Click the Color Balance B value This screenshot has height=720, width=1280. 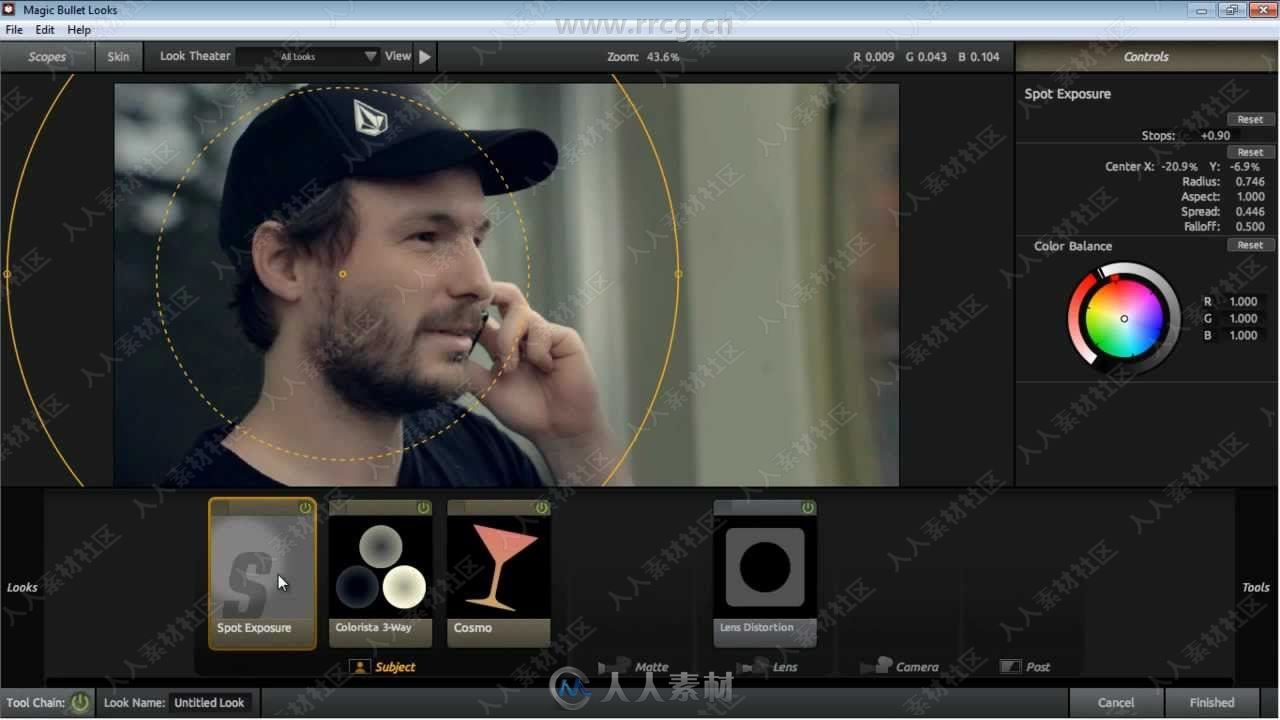[1243, 336]
